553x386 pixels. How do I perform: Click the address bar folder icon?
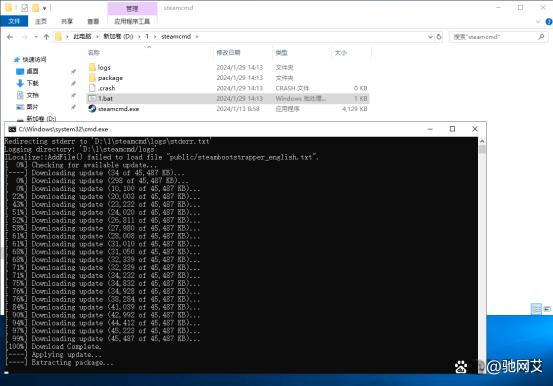click(58, 37)
